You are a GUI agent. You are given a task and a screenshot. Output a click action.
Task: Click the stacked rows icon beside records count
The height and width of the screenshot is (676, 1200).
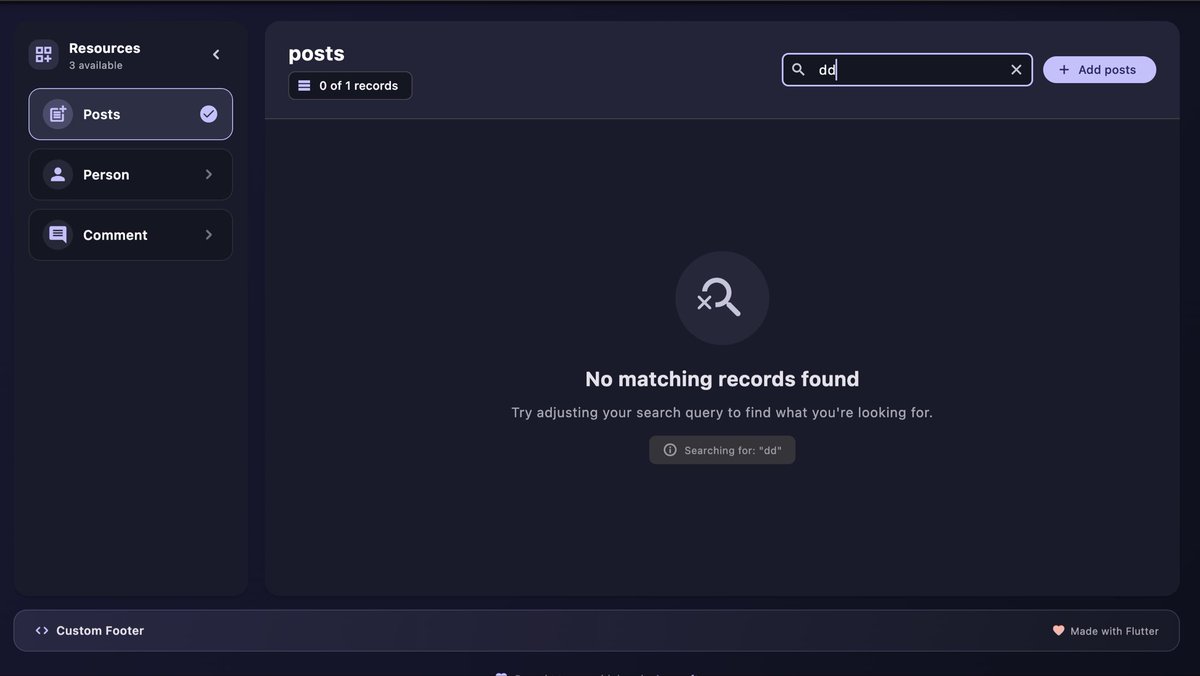304,86
